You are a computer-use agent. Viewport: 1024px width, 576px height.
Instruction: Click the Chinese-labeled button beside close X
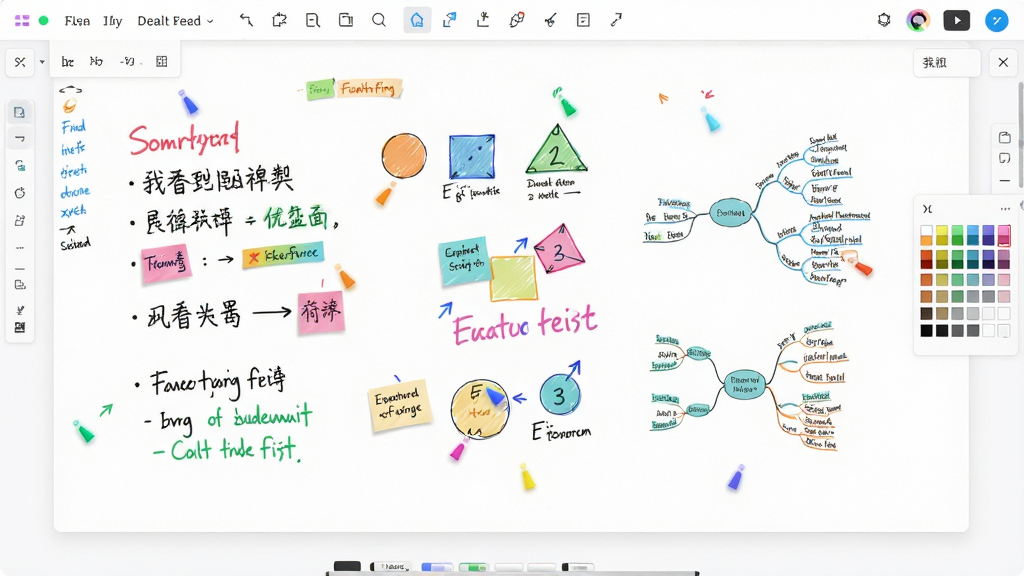947,63
